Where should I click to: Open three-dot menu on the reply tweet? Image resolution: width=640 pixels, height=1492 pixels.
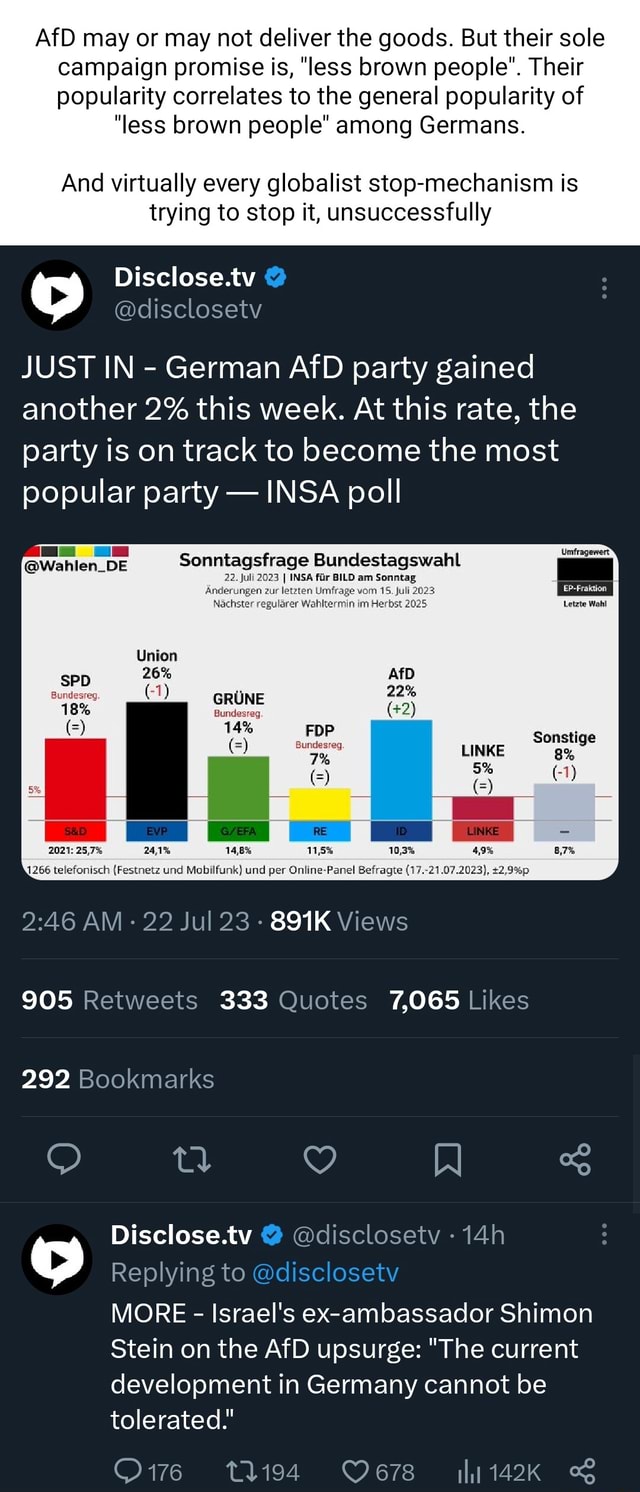603,1236
